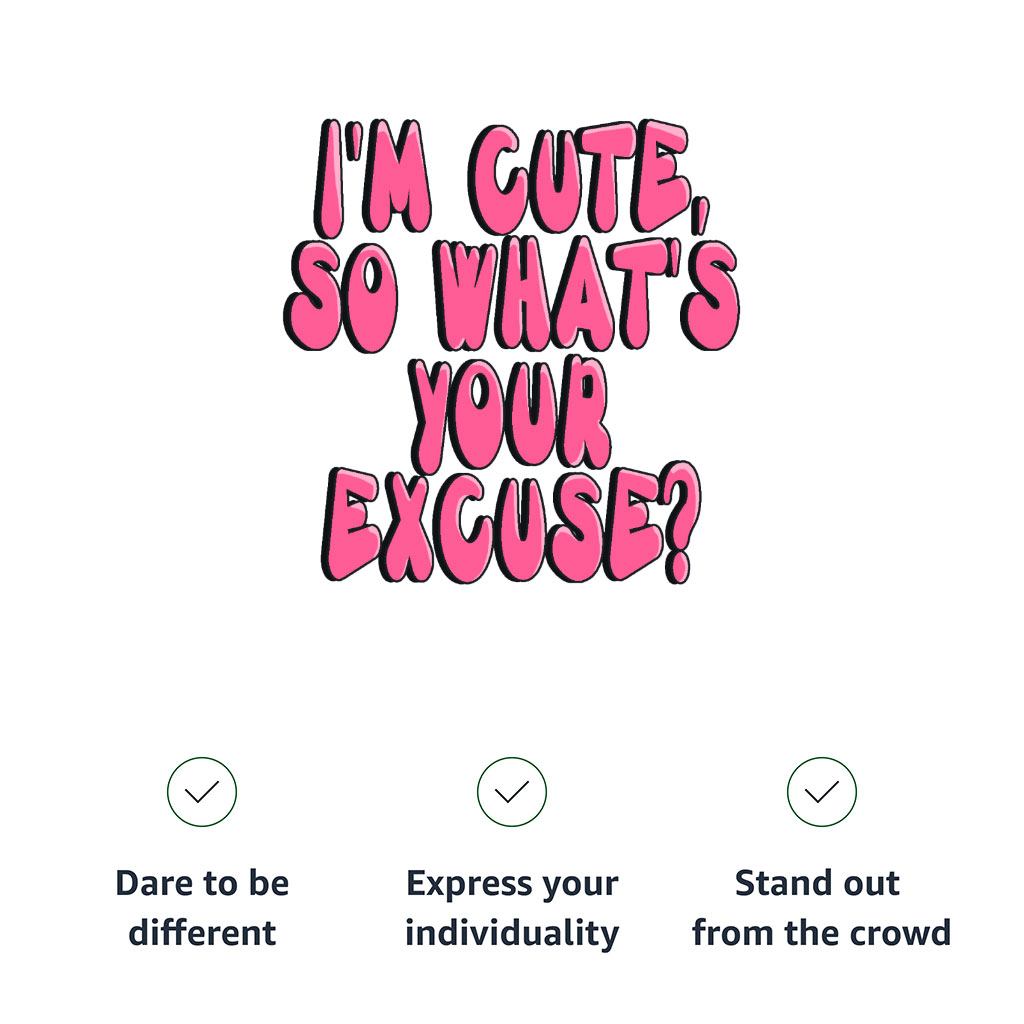Select the pink word SO
The height and width of the screenshot is (1024, 1024).
[341, 297]
